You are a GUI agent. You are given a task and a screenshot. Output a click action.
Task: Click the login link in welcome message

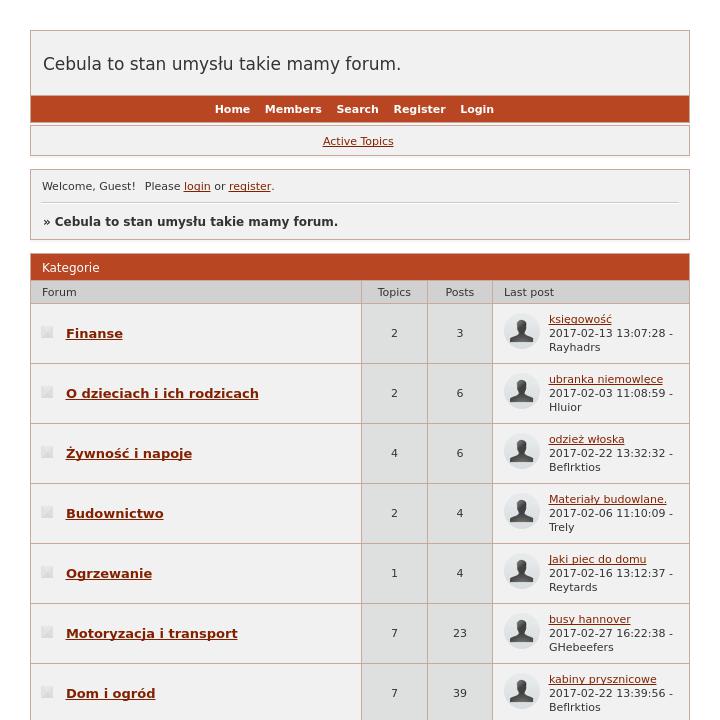(197, 186)
